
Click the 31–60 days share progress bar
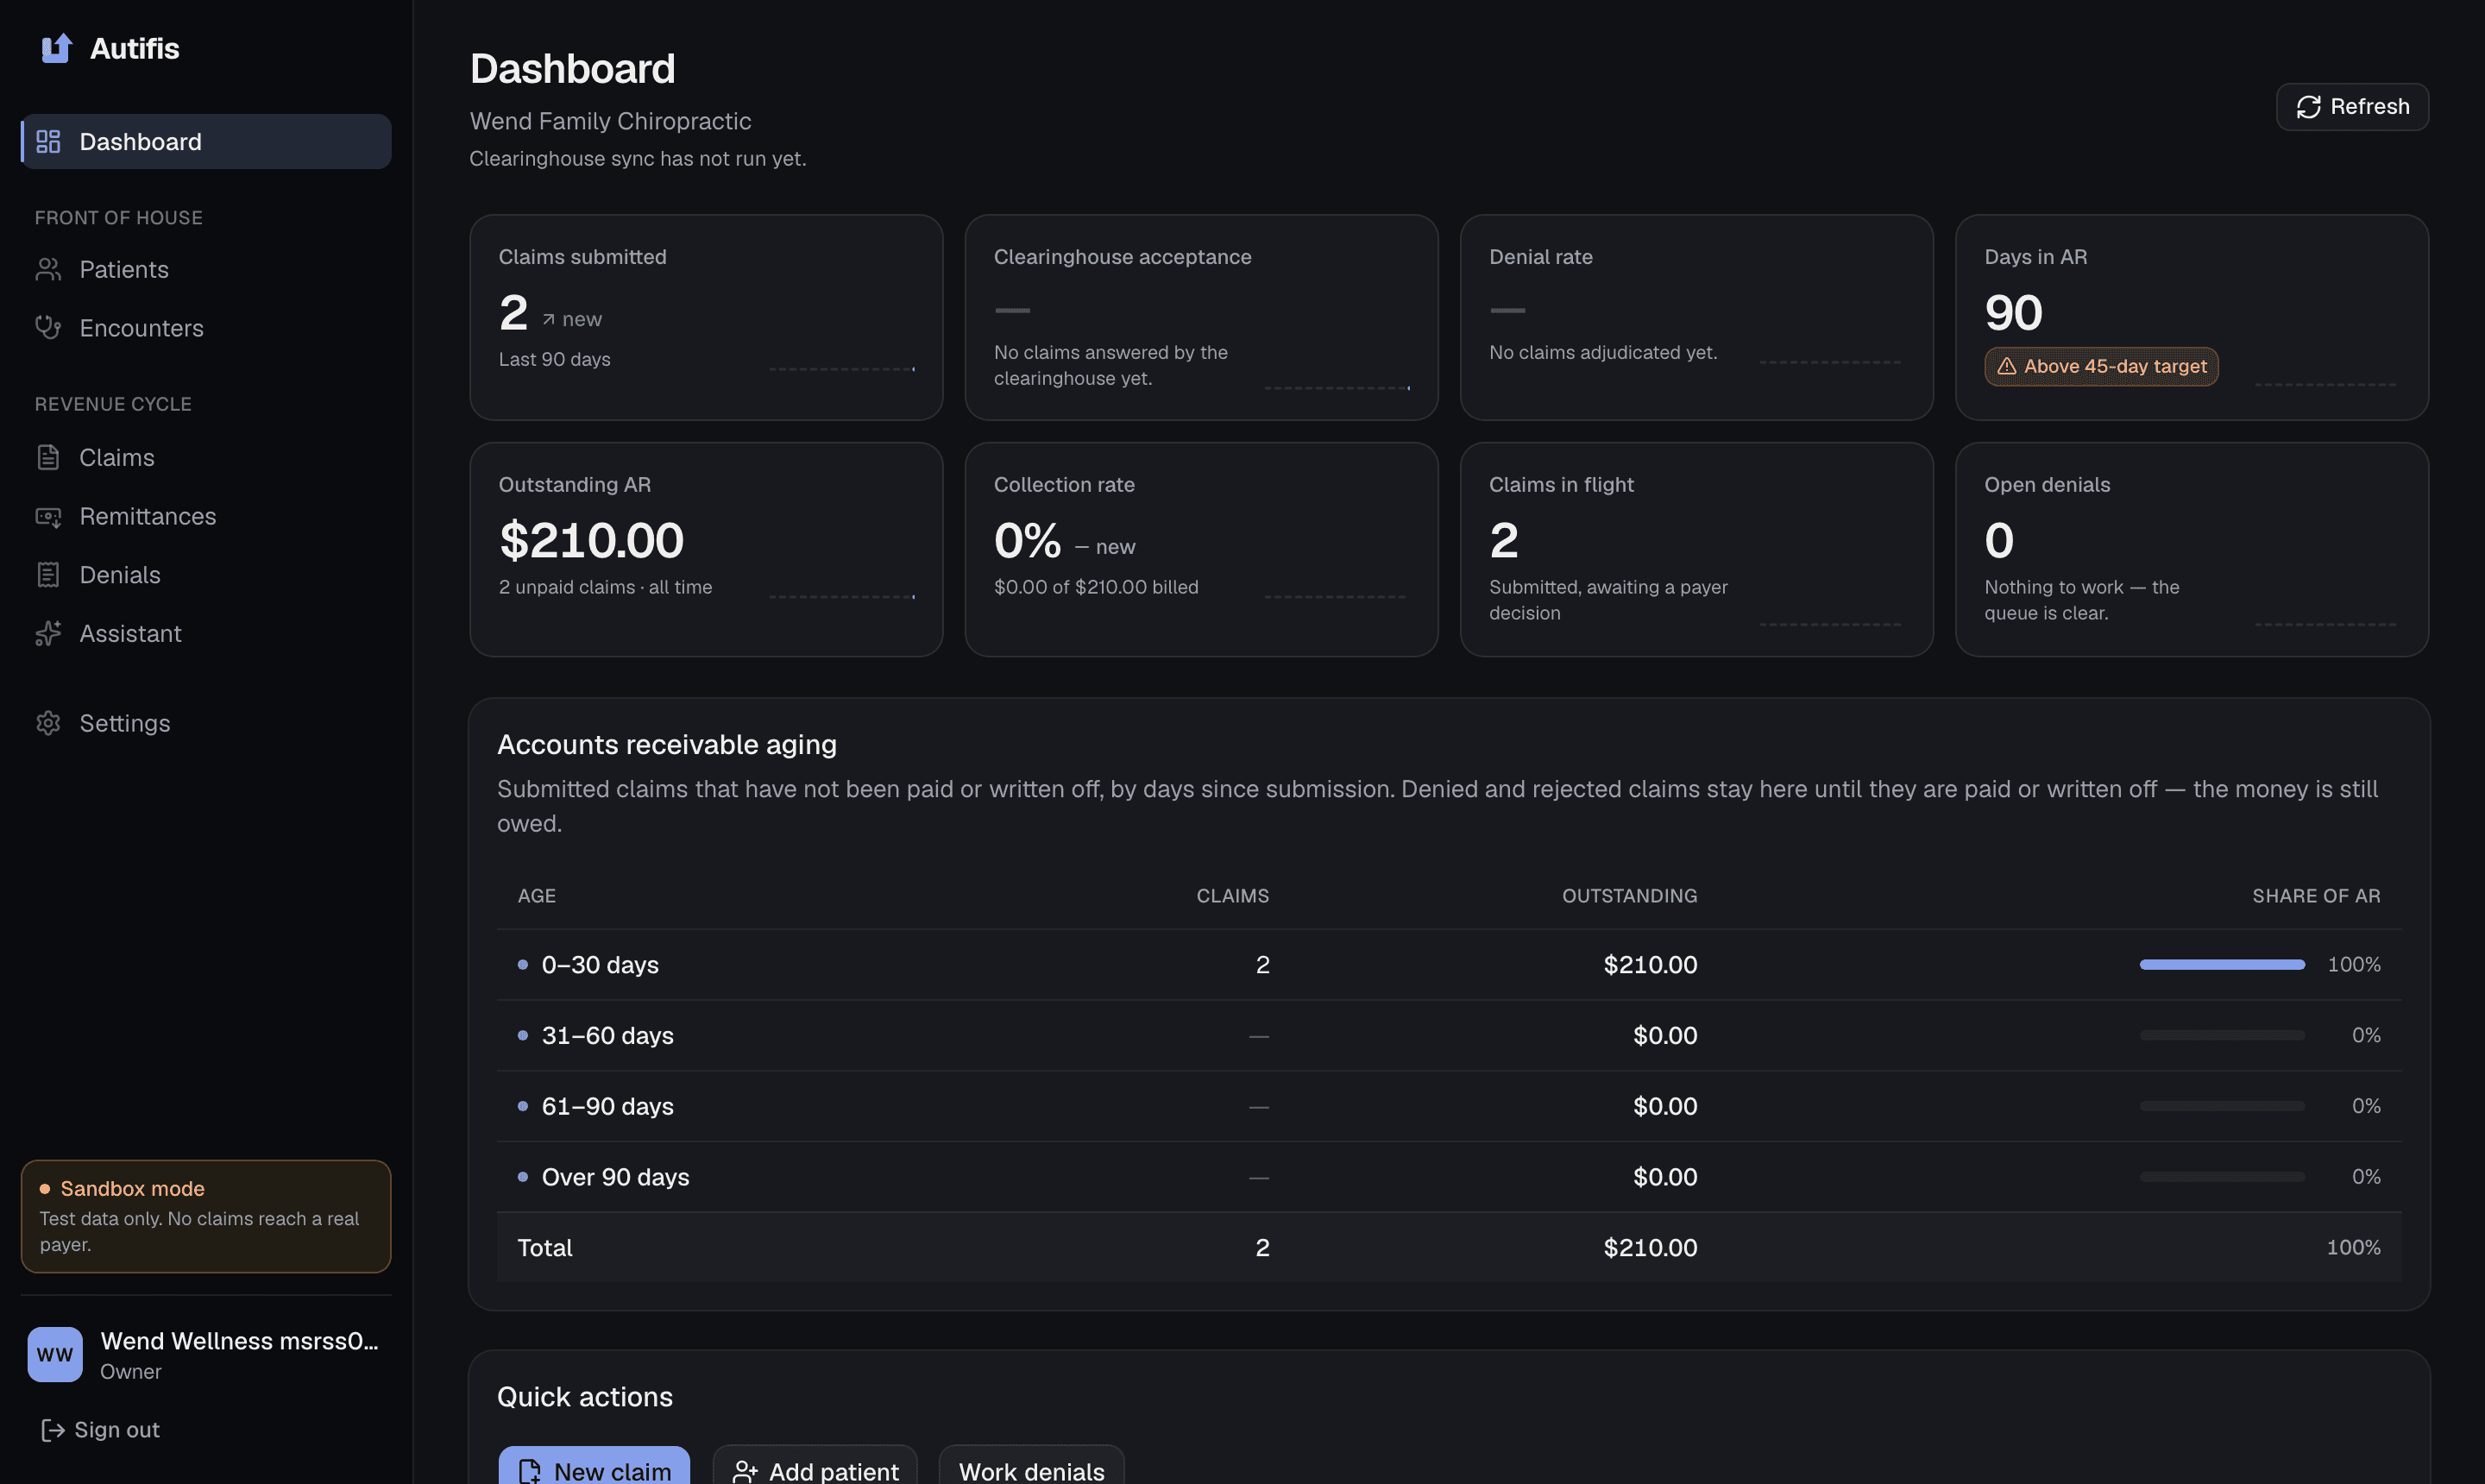coord(2222,1035)
